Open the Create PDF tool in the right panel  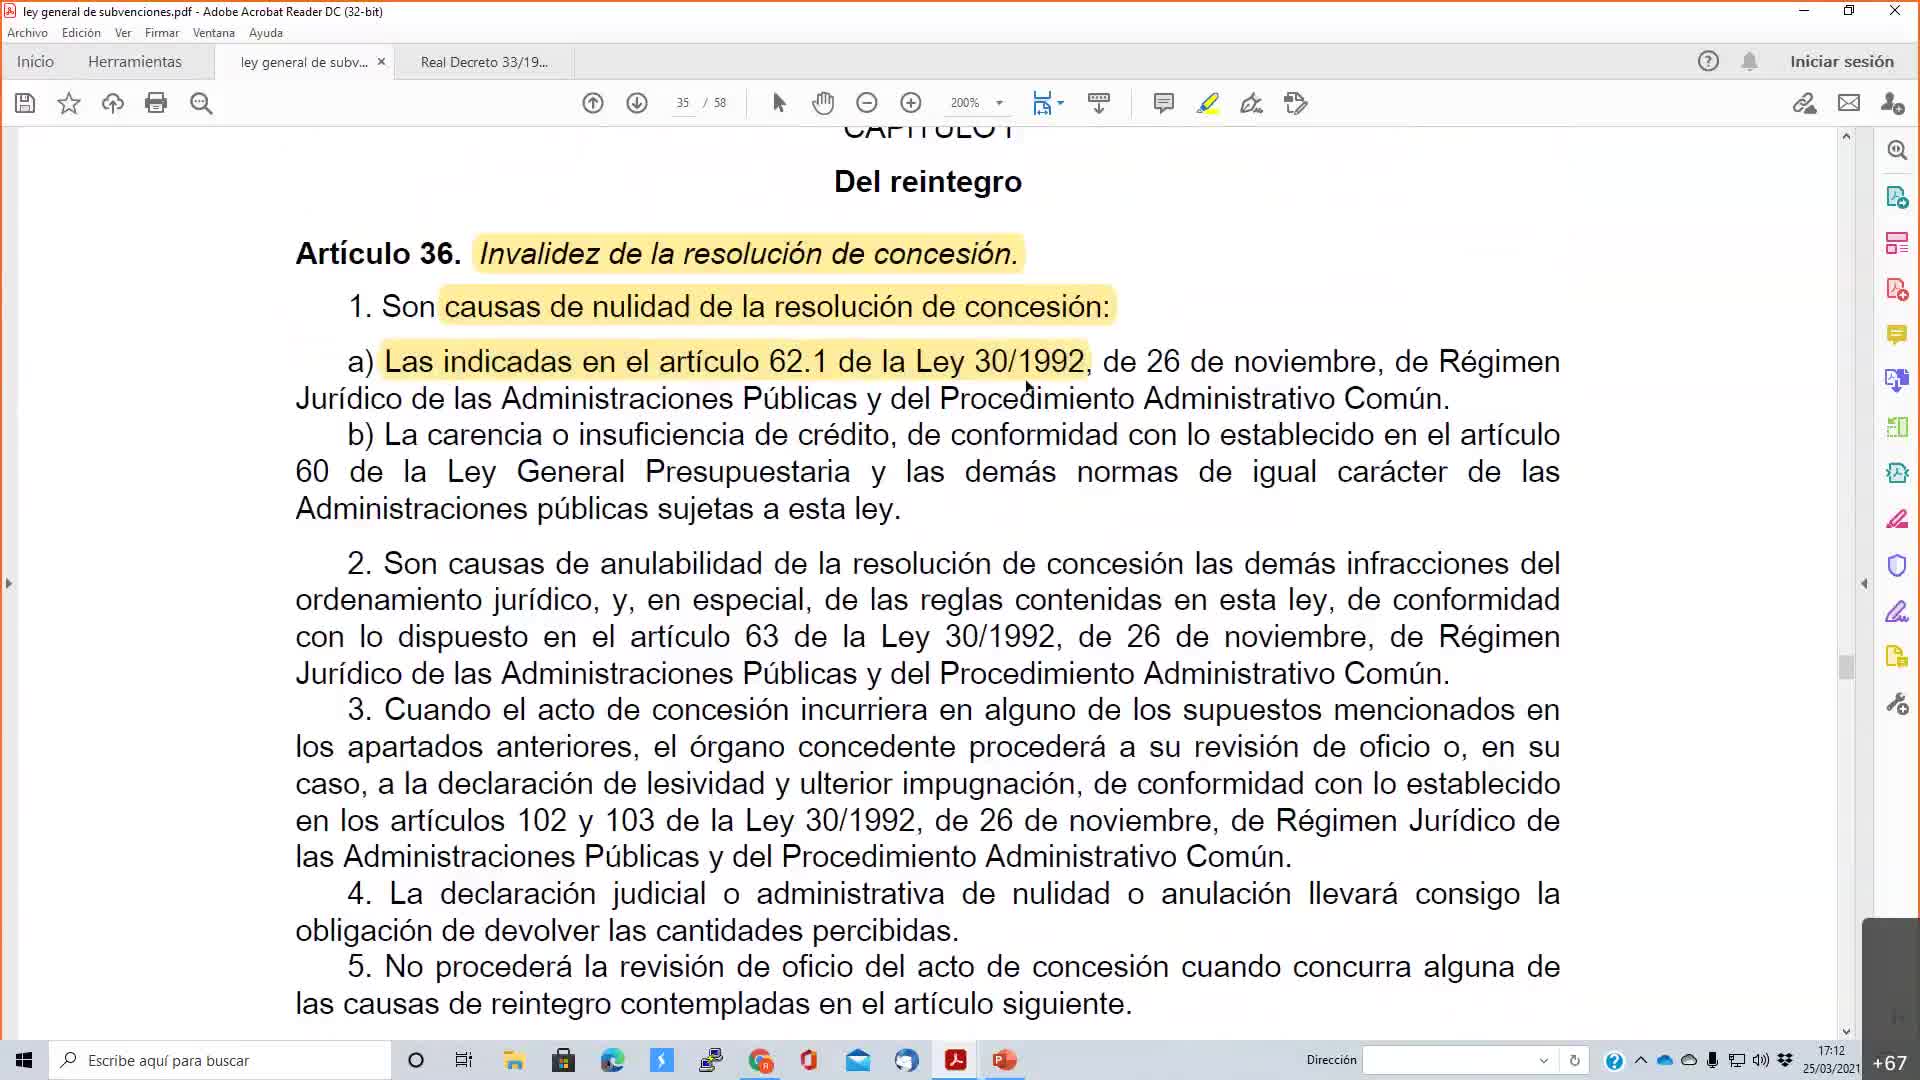pos(1897,290)
